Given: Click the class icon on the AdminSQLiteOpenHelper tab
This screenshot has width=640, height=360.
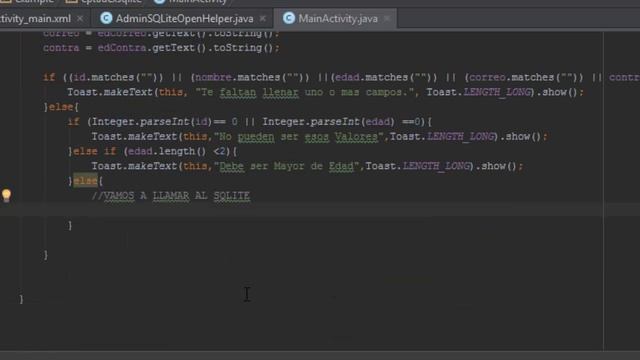Looking at the screenshot, I should [x=106, y=18].
